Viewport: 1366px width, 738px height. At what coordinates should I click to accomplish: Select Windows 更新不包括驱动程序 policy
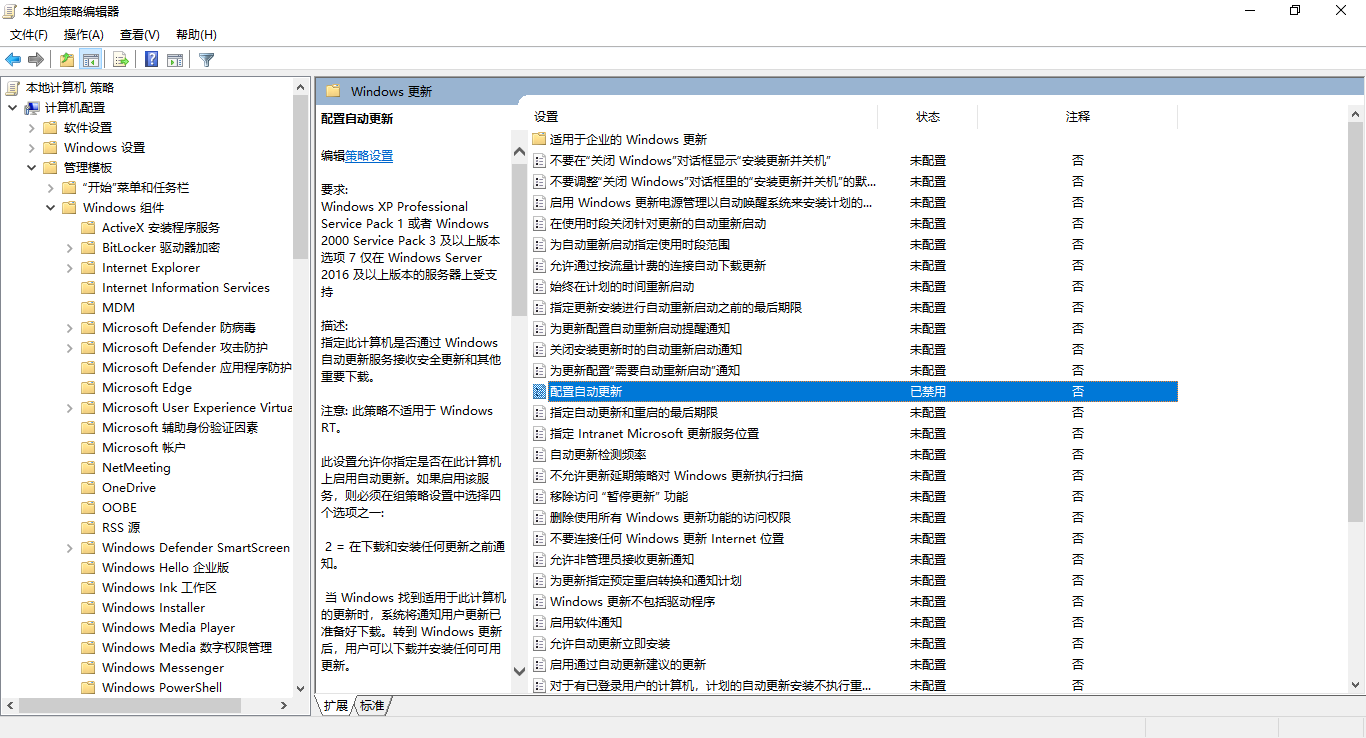(x=633, y=601)
